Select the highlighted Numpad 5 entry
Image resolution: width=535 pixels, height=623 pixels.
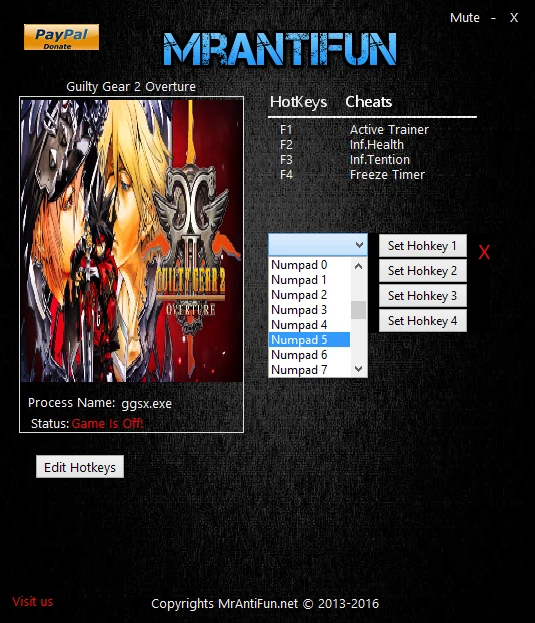pyautogui.click(x=310, y=340)
